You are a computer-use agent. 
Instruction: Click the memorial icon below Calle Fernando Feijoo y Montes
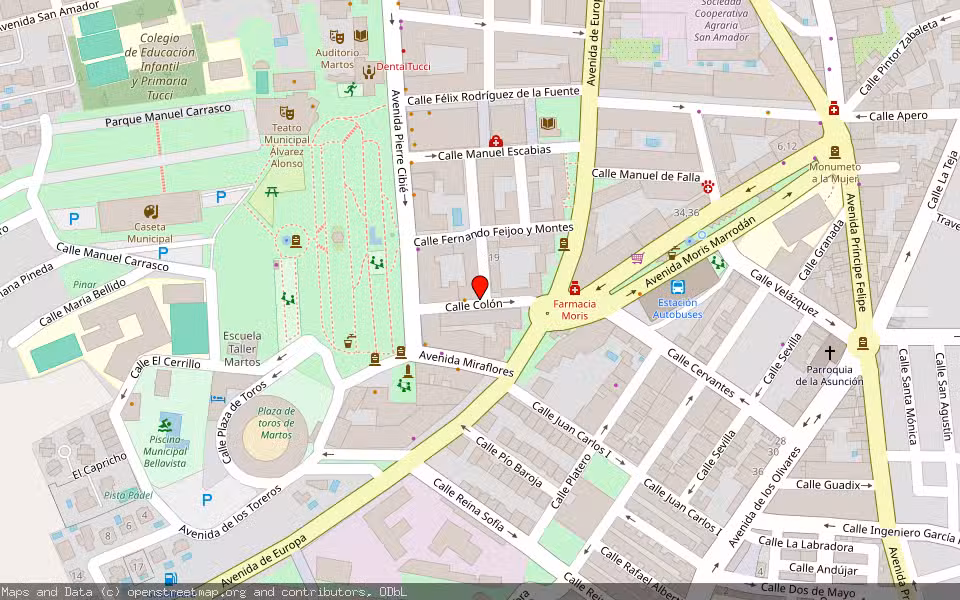563,244
